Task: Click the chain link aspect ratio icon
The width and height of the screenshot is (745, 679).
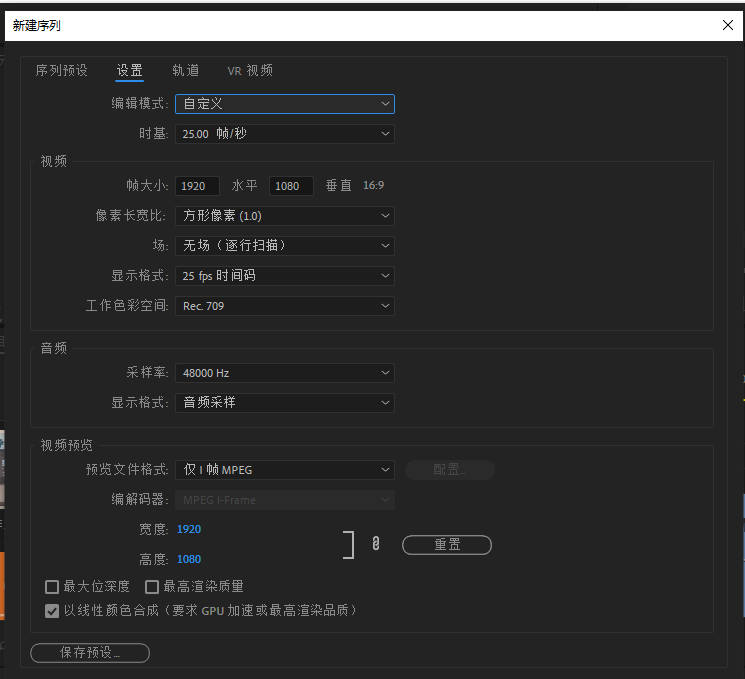Action: click(x=376, y=544)
